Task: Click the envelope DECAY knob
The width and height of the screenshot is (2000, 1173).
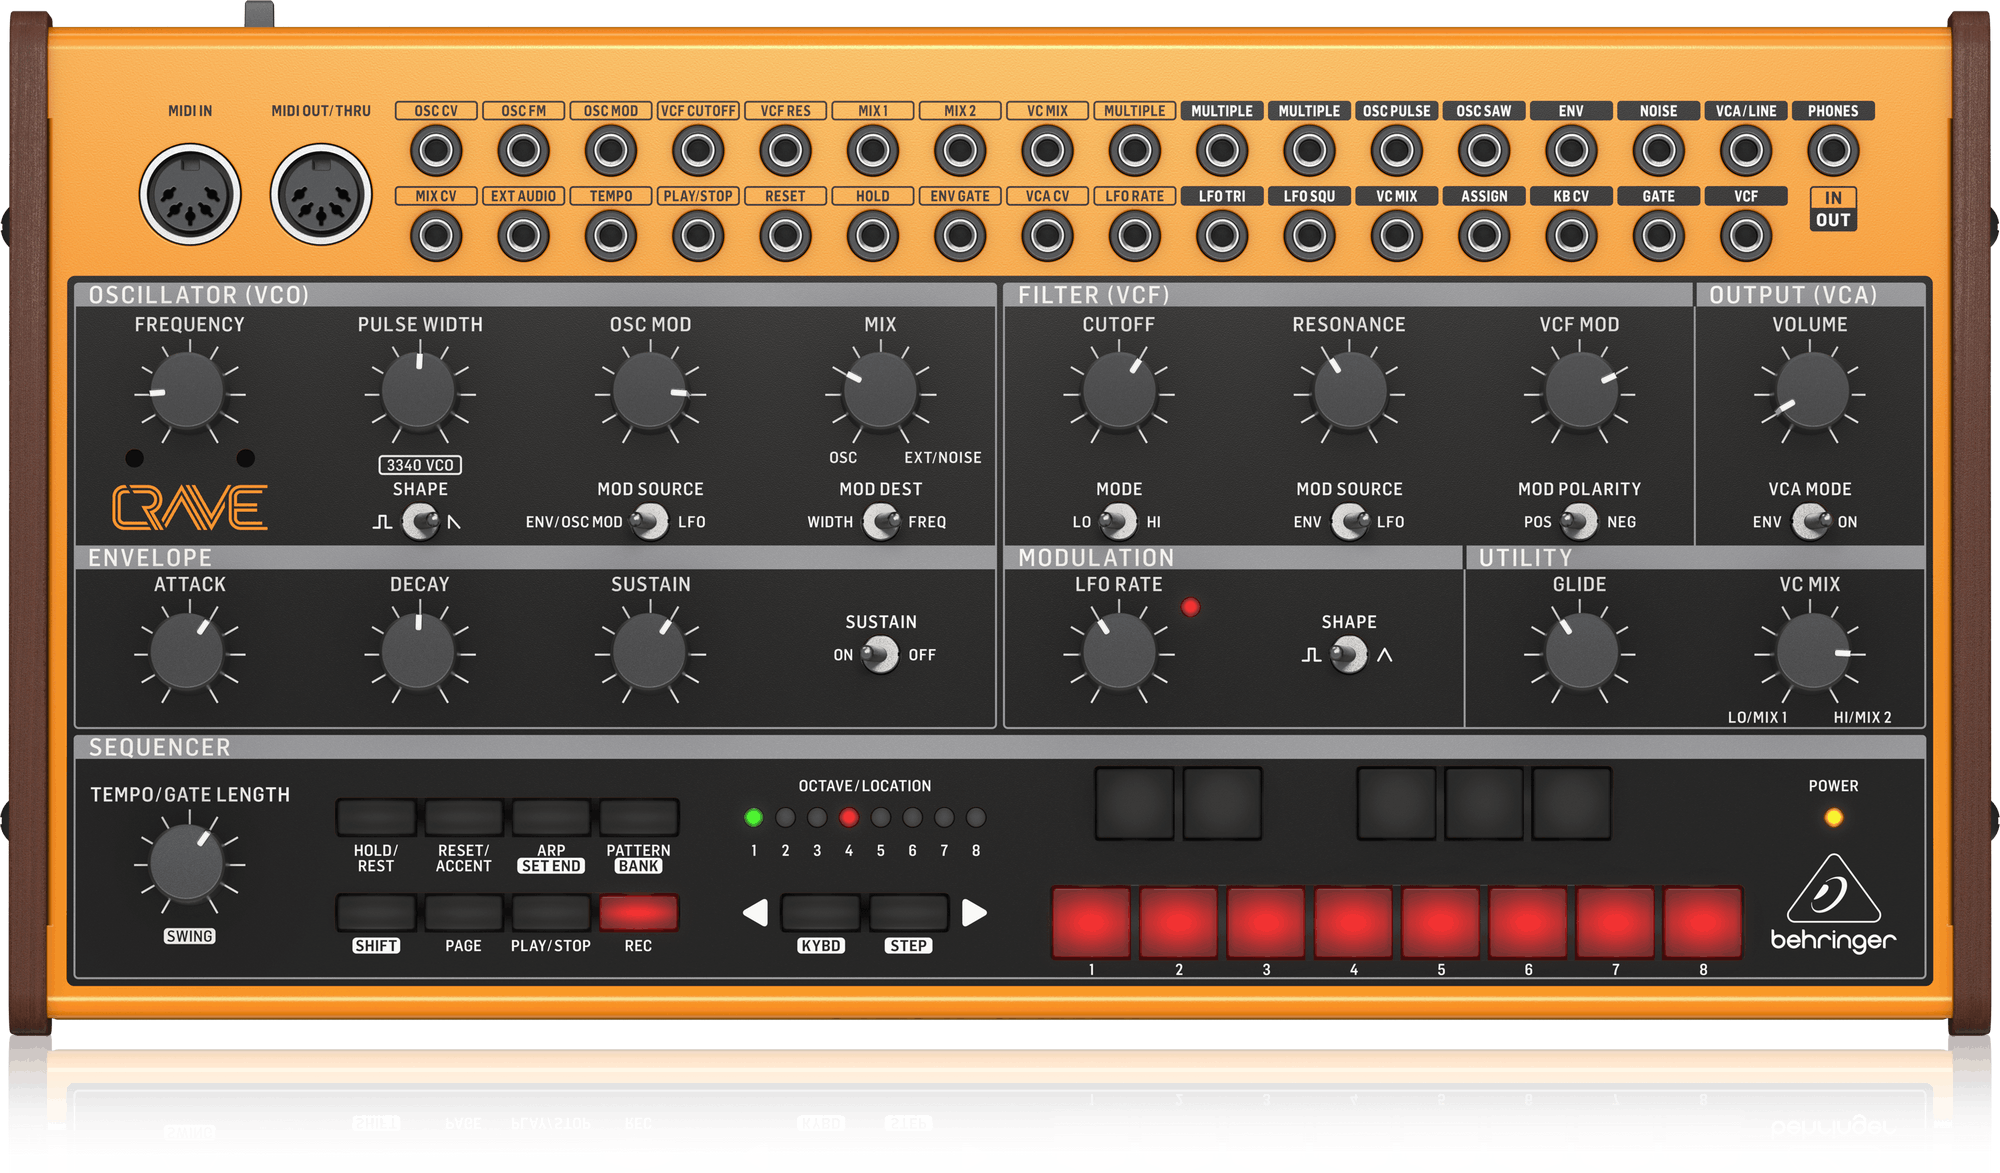Action: click(419, 652)
